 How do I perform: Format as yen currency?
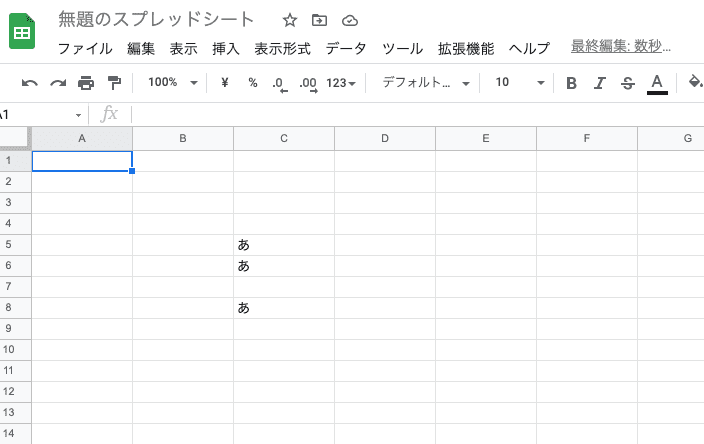[225, 83]
